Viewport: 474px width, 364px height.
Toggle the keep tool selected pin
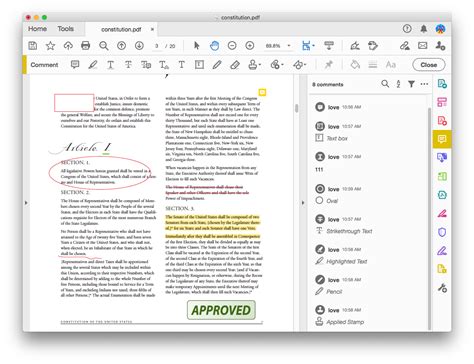[329, 64]
